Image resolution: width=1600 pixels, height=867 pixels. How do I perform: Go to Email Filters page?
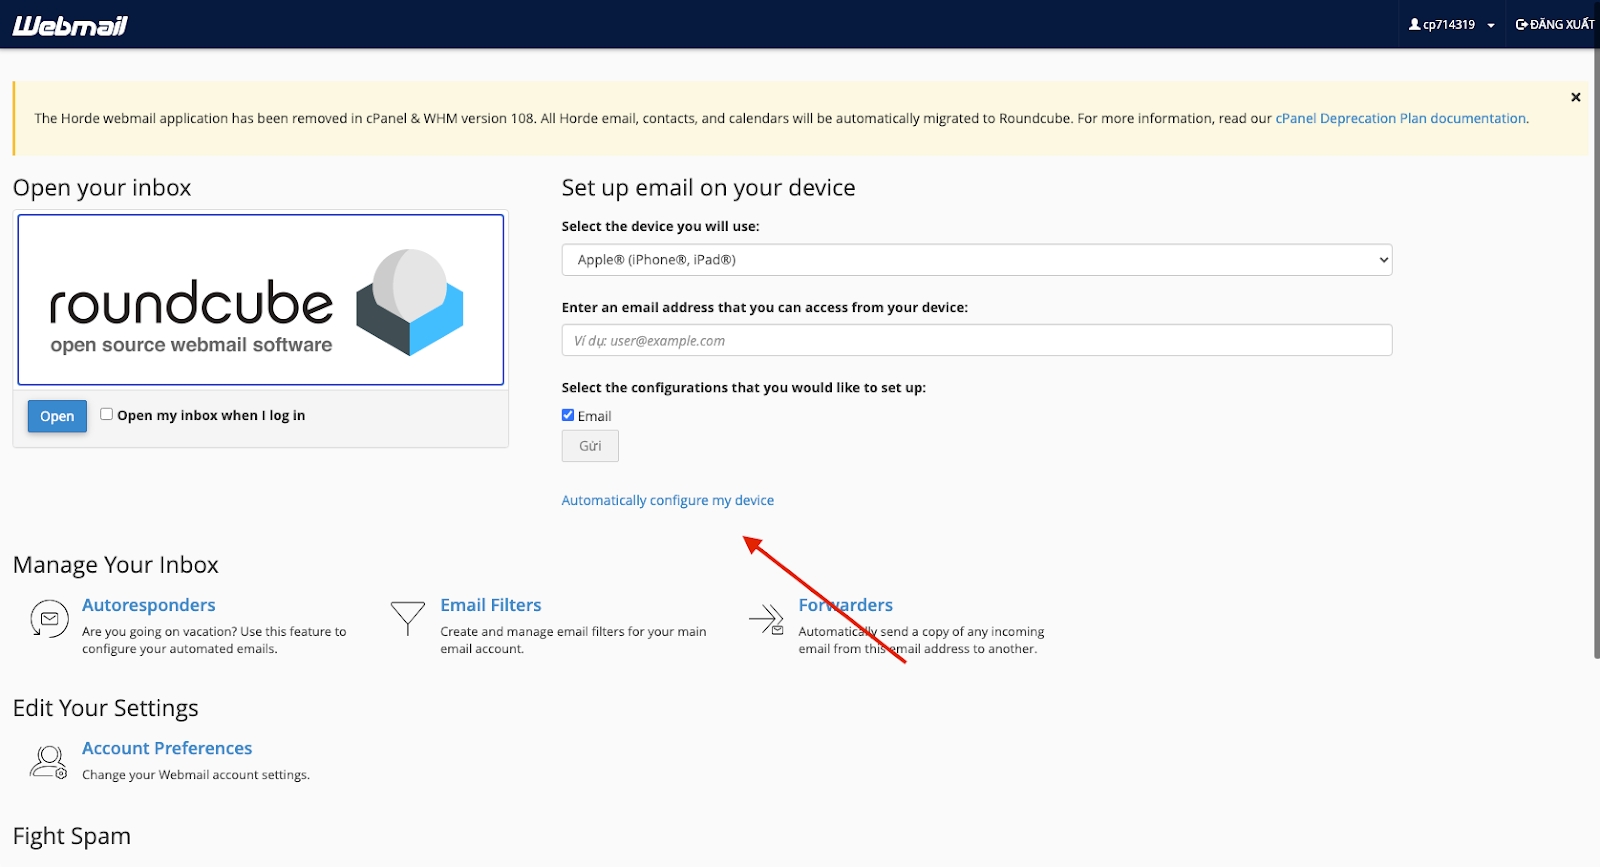pyautogui.click(x=490, y=605)
